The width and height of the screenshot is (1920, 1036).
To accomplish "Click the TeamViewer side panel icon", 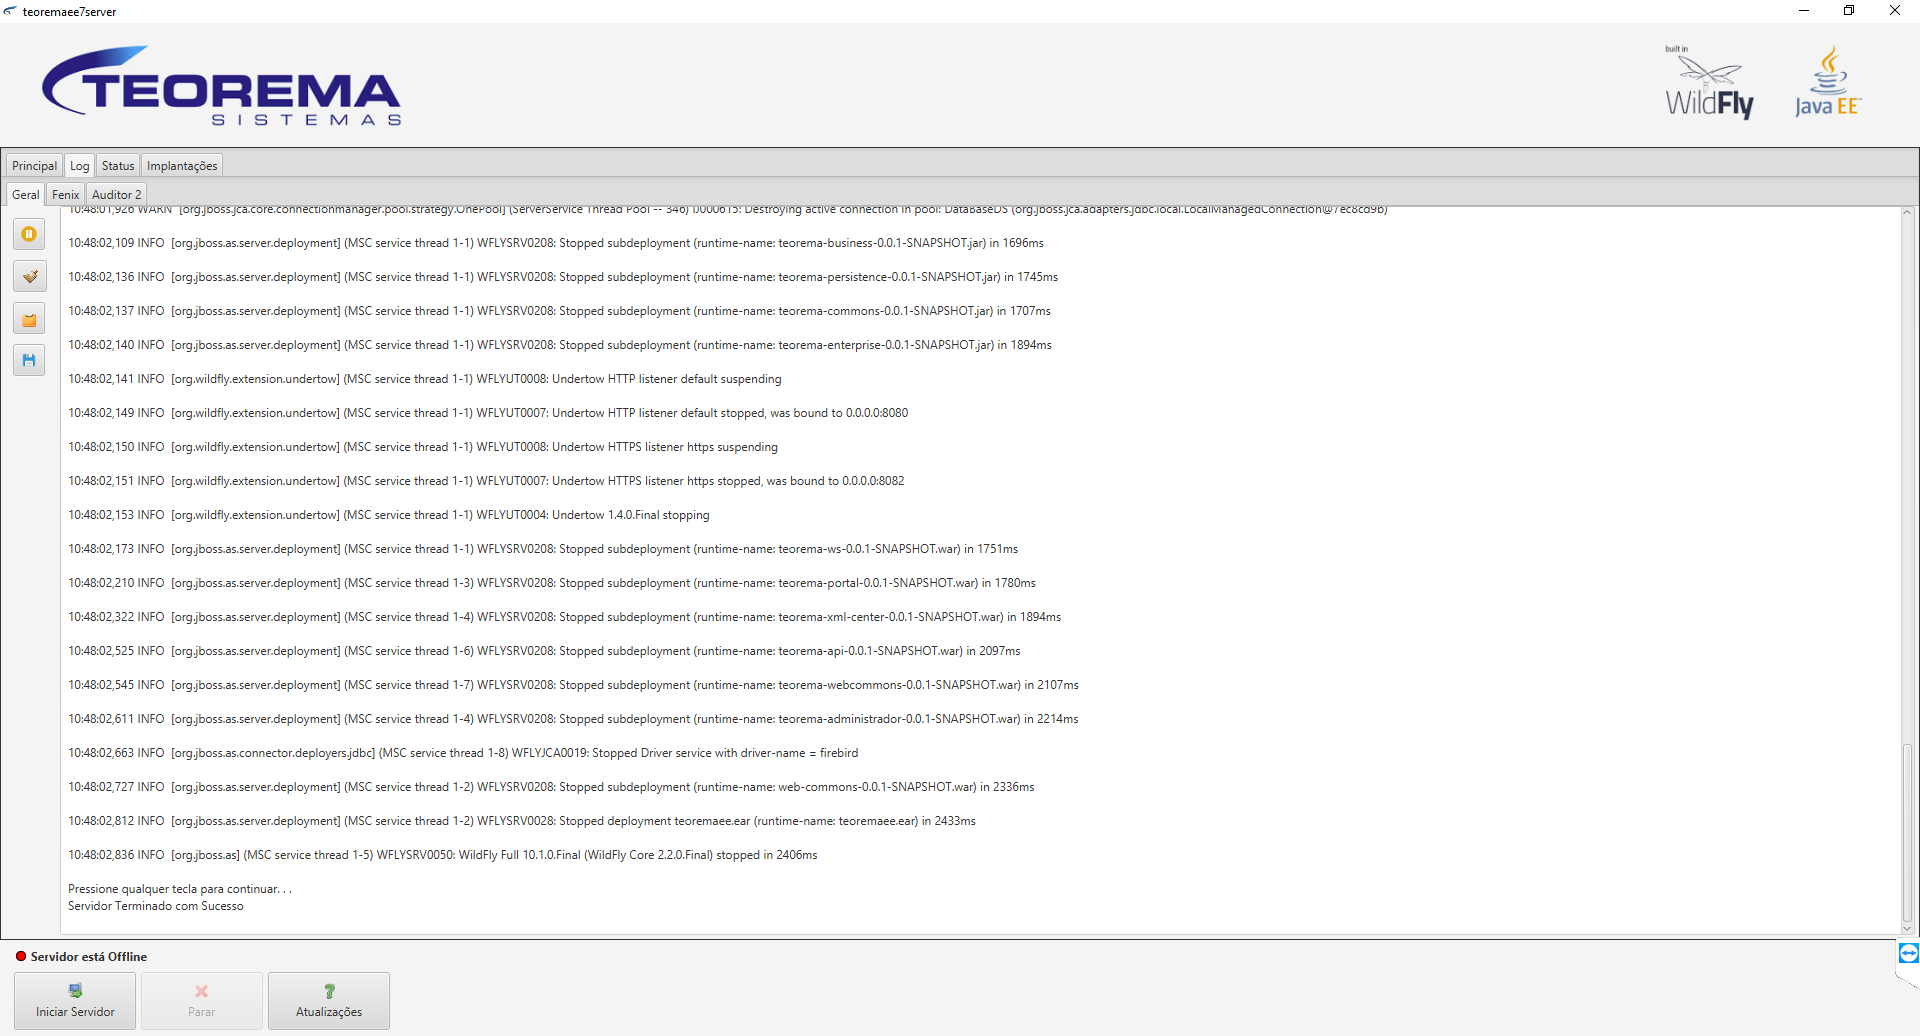I will pos(1908,953).
